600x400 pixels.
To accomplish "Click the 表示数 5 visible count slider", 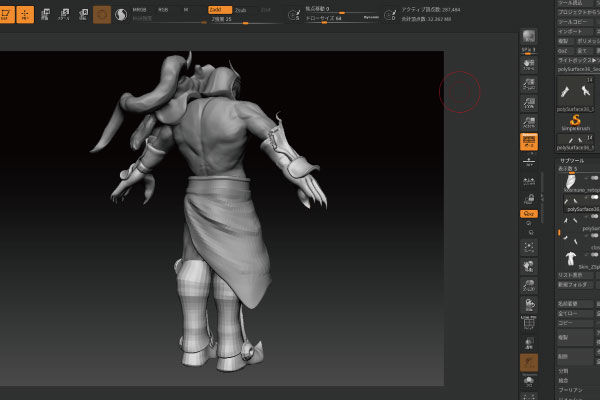I will point(578,169).
